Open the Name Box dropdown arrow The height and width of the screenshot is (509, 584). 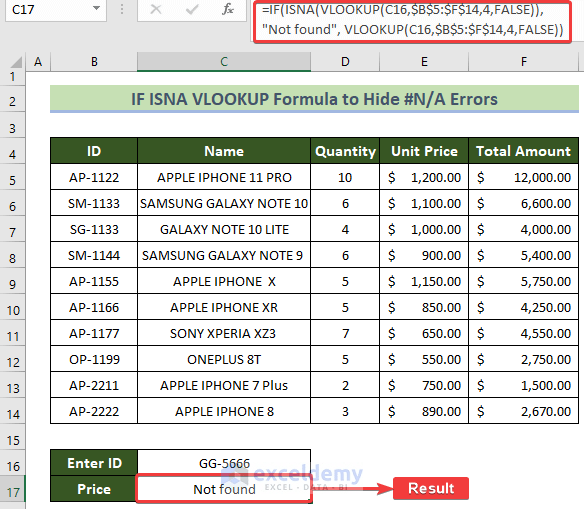(96, 8)
